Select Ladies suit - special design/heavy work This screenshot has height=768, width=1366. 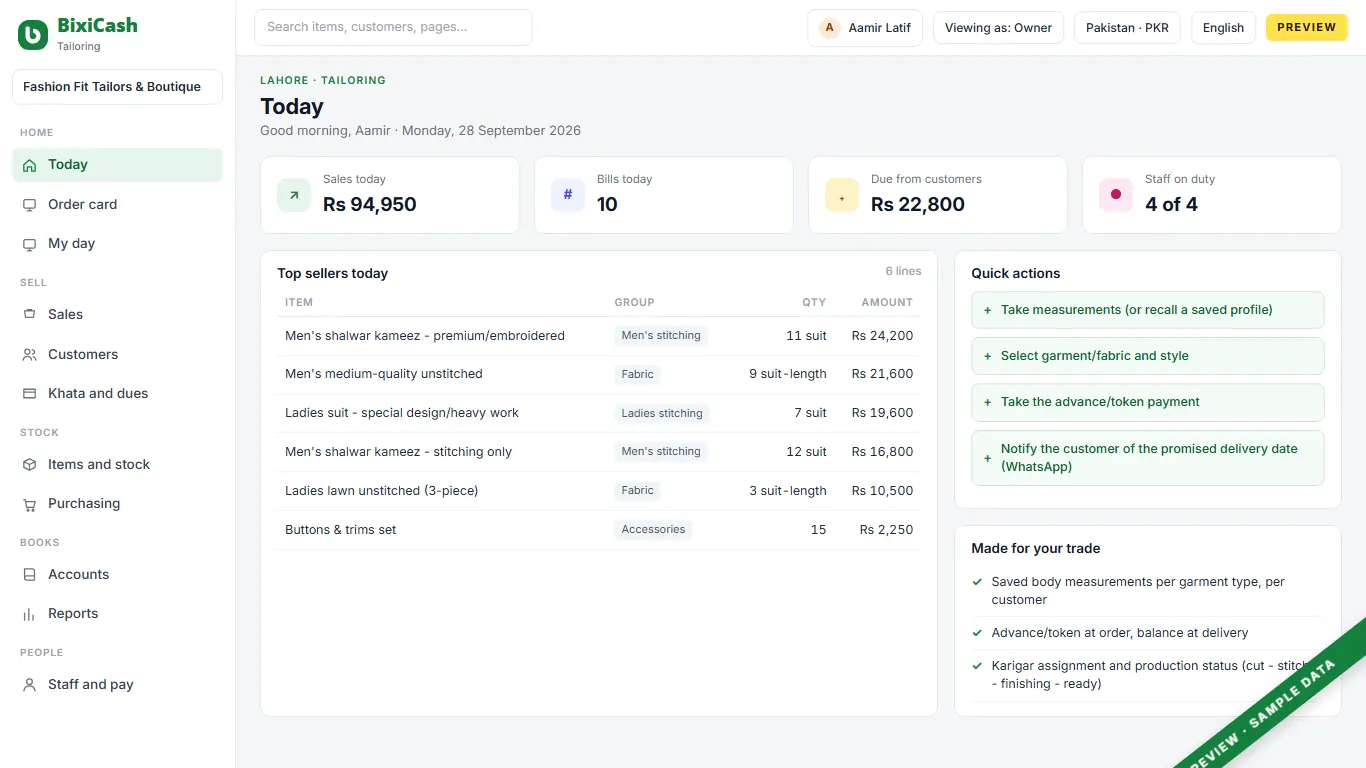click(402, 413)
